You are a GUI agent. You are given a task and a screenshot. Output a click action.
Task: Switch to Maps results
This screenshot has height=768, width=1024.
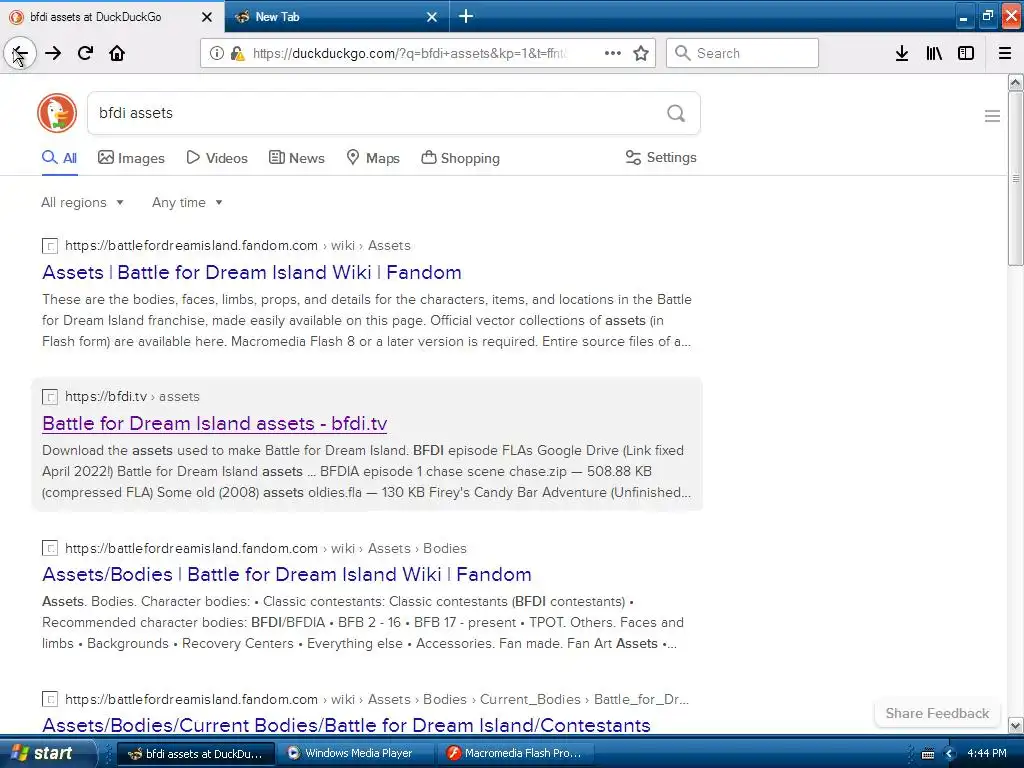click(372, 158)
